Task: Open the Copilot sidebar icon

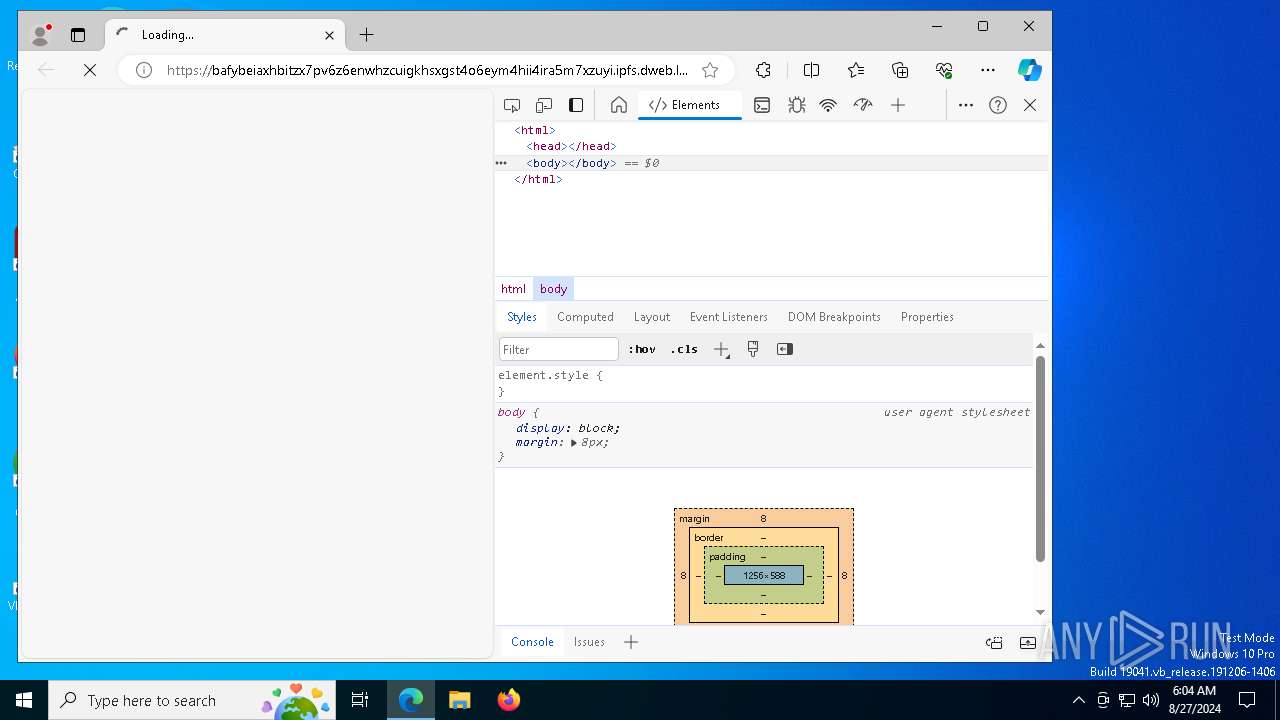Action: [x=1030, y=70]
